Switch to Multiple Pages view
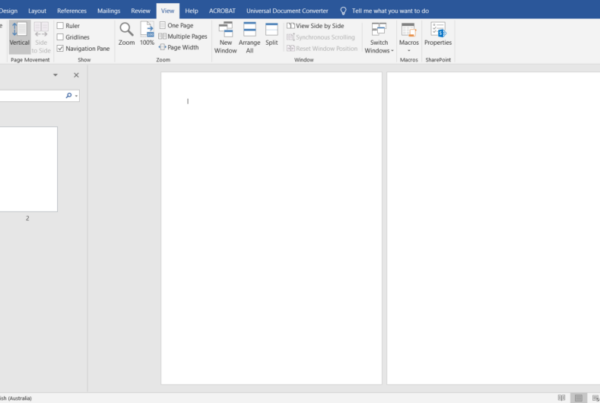The image size is (600, 403). coord(183,36)
